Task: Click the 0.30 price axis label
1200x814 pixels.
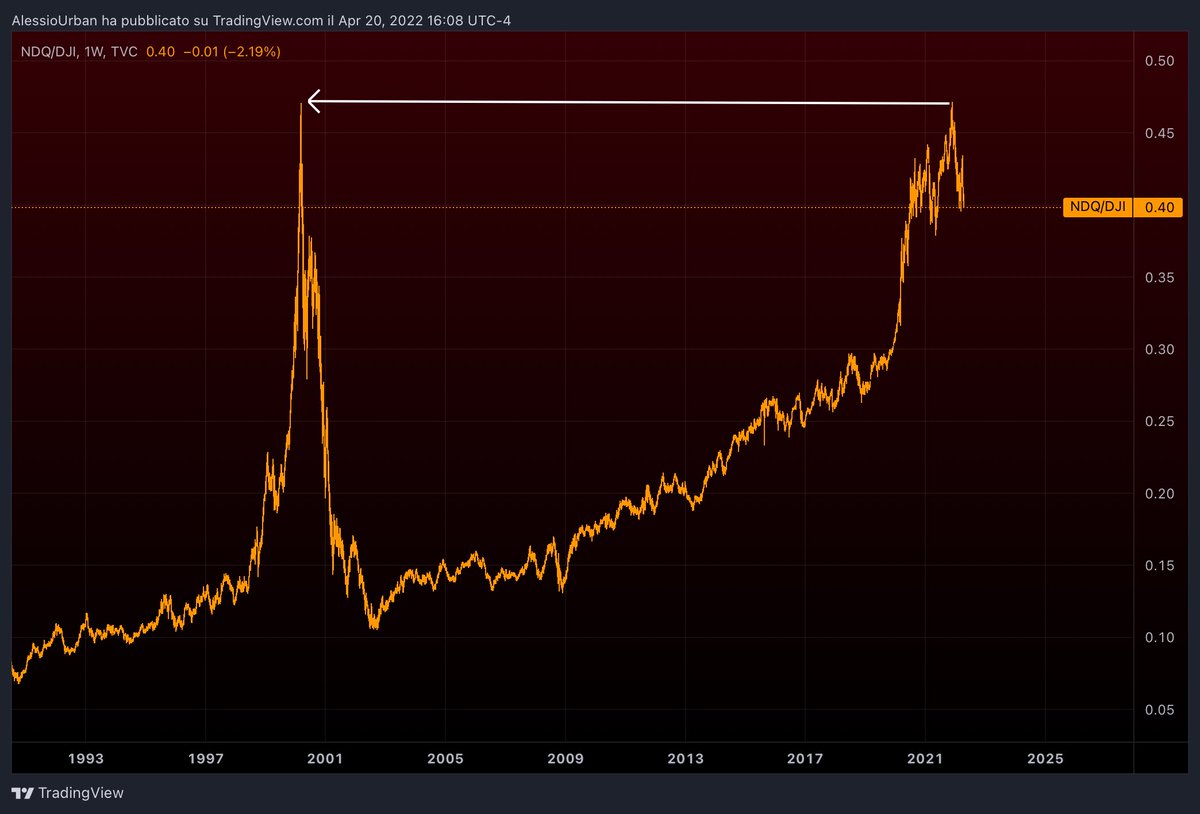Action: click(x=1158, y=349)
